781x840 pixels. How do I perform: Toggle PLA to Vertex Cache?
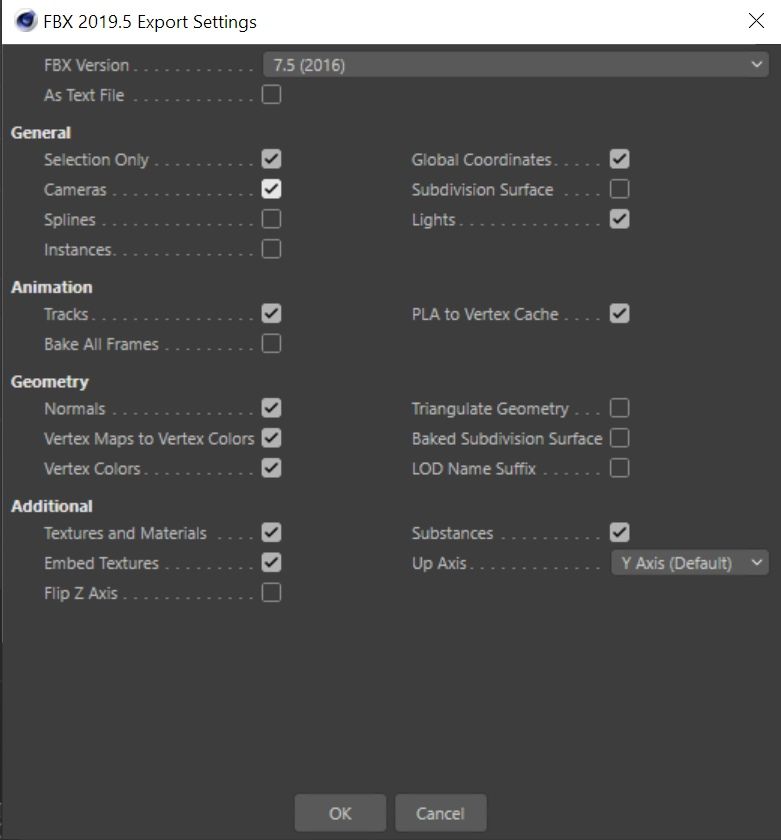click(x=619, y=313)
